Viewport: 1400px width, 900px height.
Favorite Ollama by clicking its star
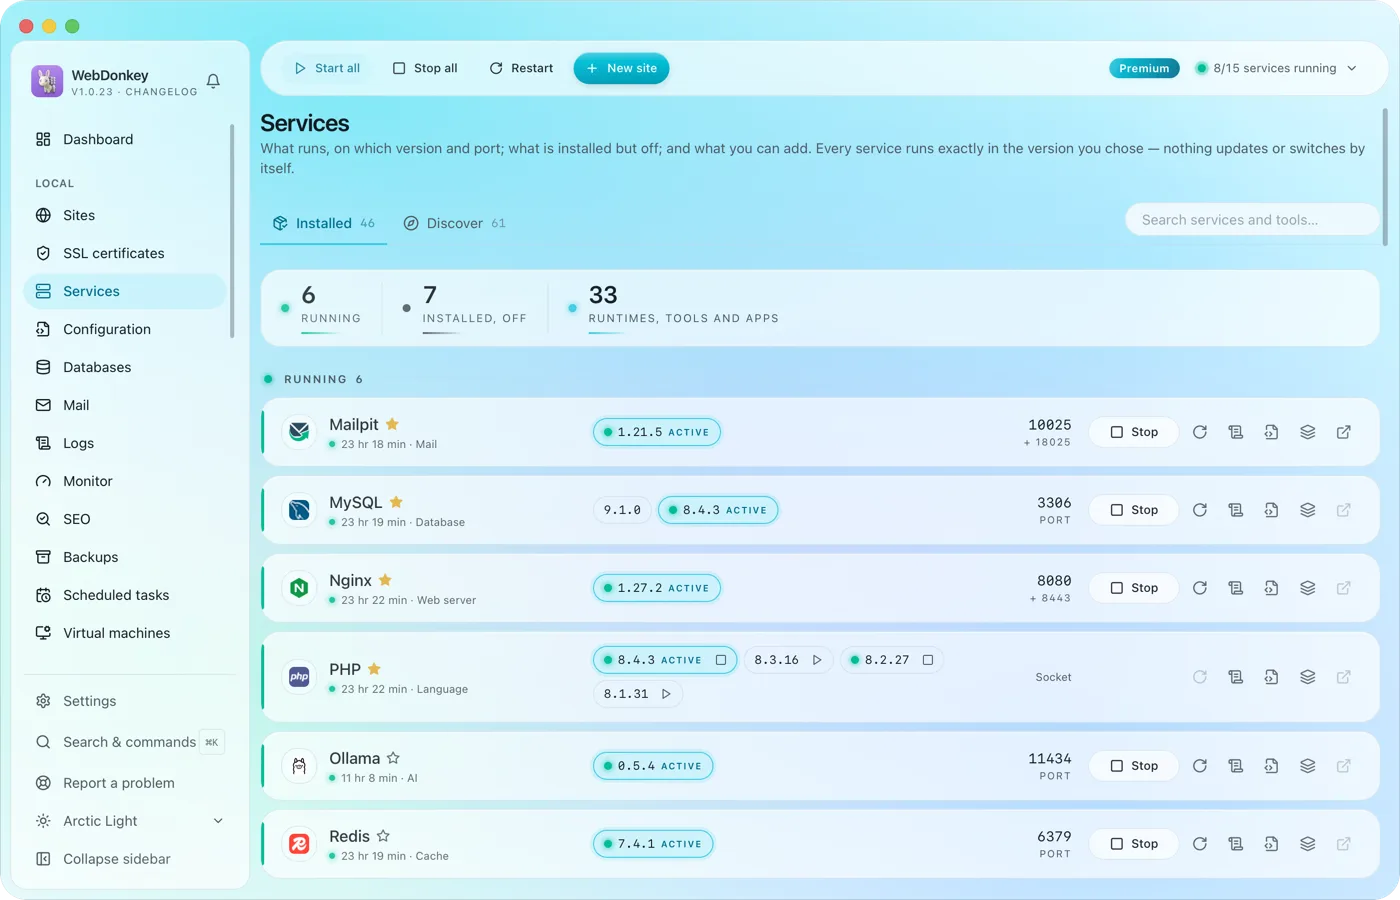coord(393,758)
